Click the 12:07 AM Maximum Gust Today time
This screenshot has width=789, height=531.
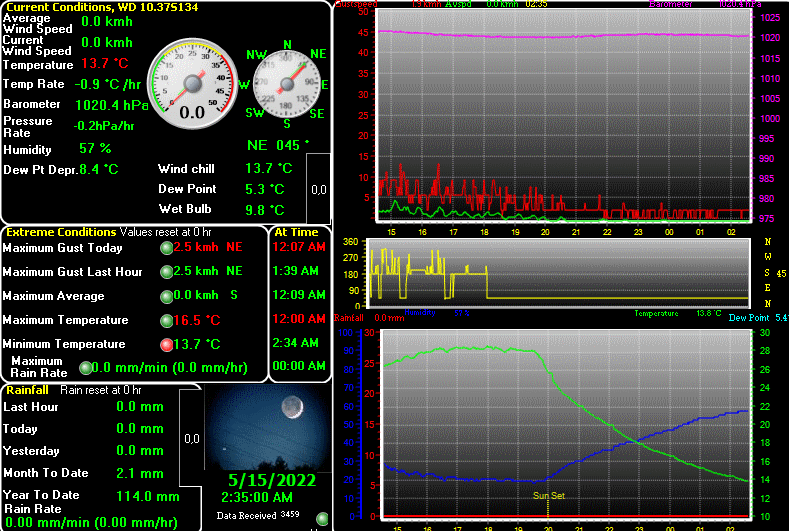point(299,247)
